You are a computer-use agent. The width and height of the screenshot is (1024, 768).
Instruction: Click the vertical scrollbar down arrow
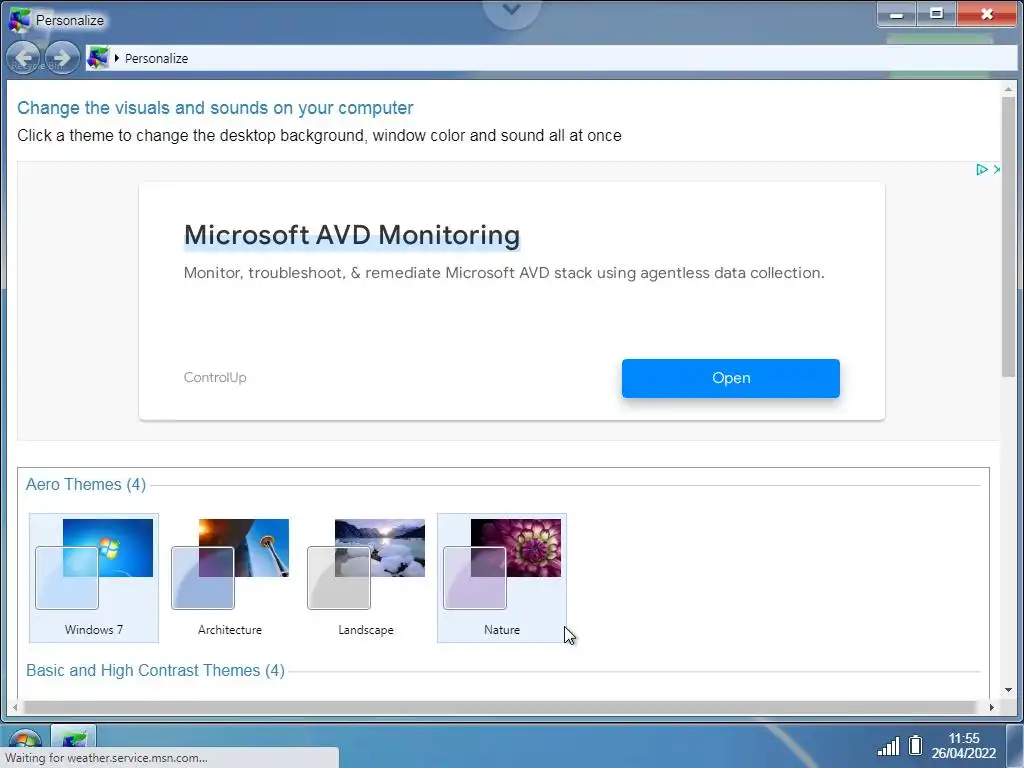pos(1008,690)
